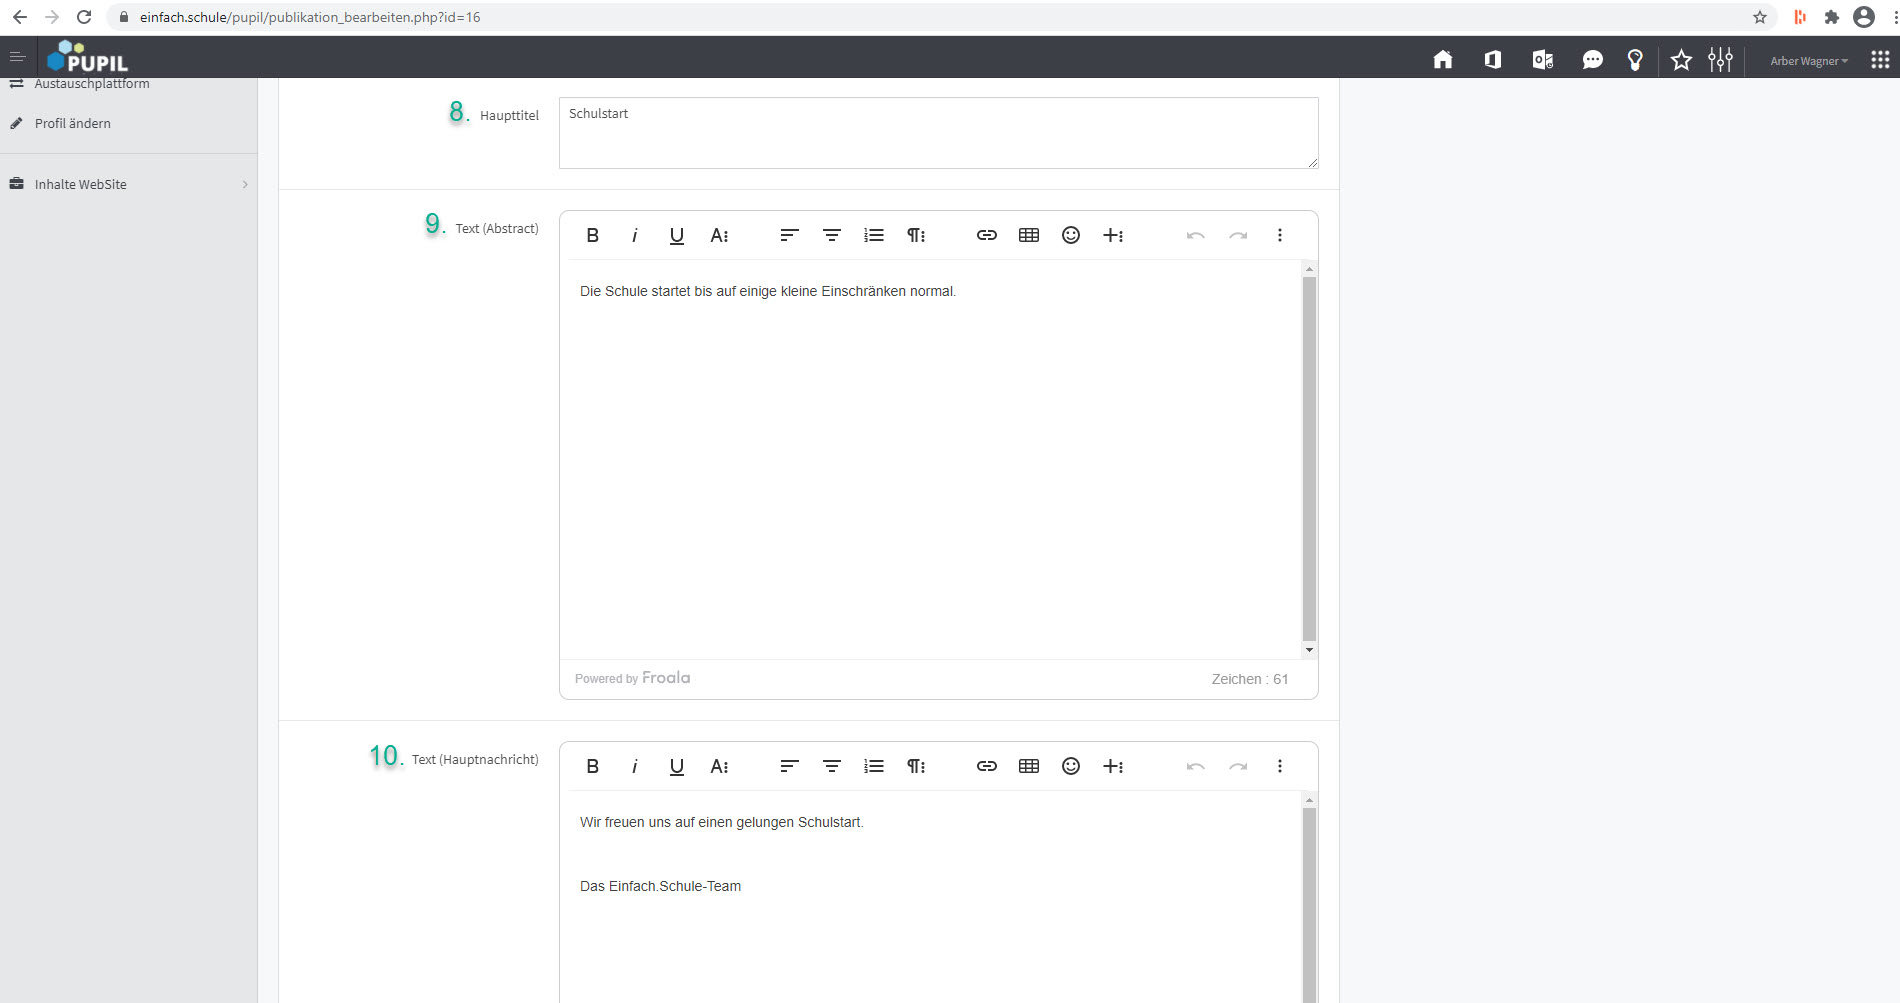
Task: Insert ordered list in Hauptnachricht editor
Action: [874, 766]
